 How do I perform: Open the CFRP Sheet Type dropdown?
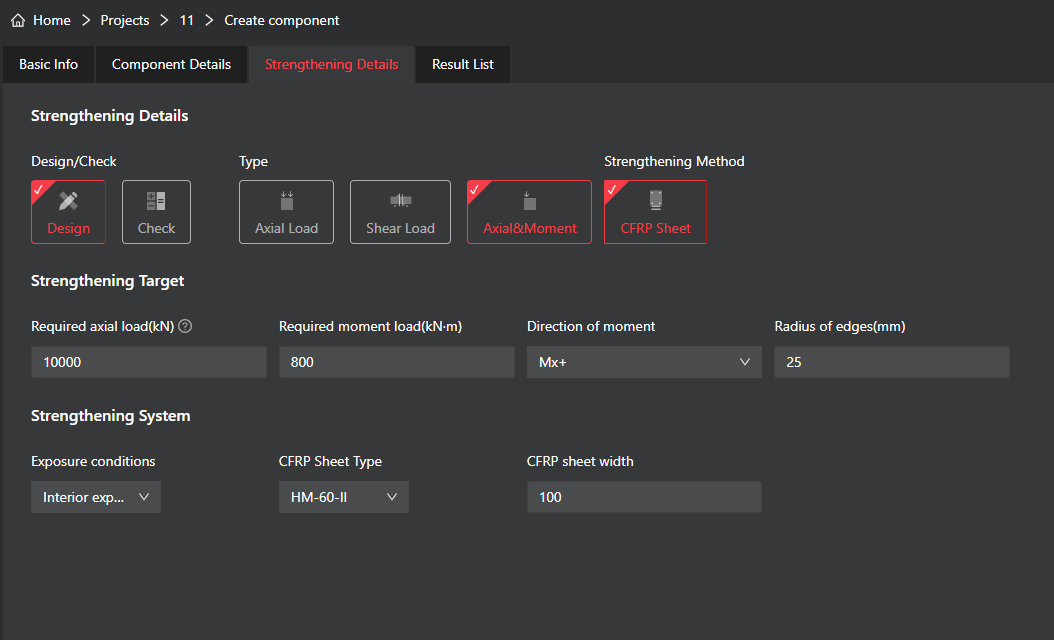click(343, 497)
